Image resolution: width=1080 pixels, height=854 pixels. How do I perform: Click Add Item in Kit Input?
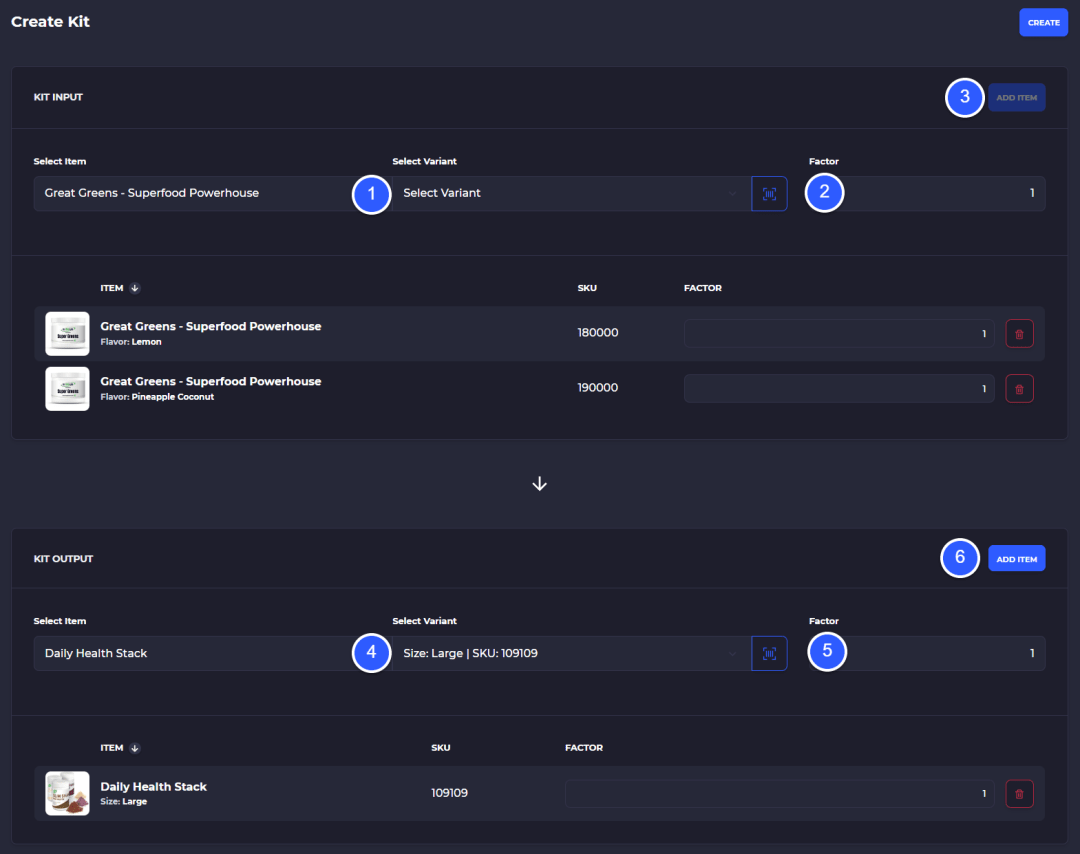[x=1017, y=97]
